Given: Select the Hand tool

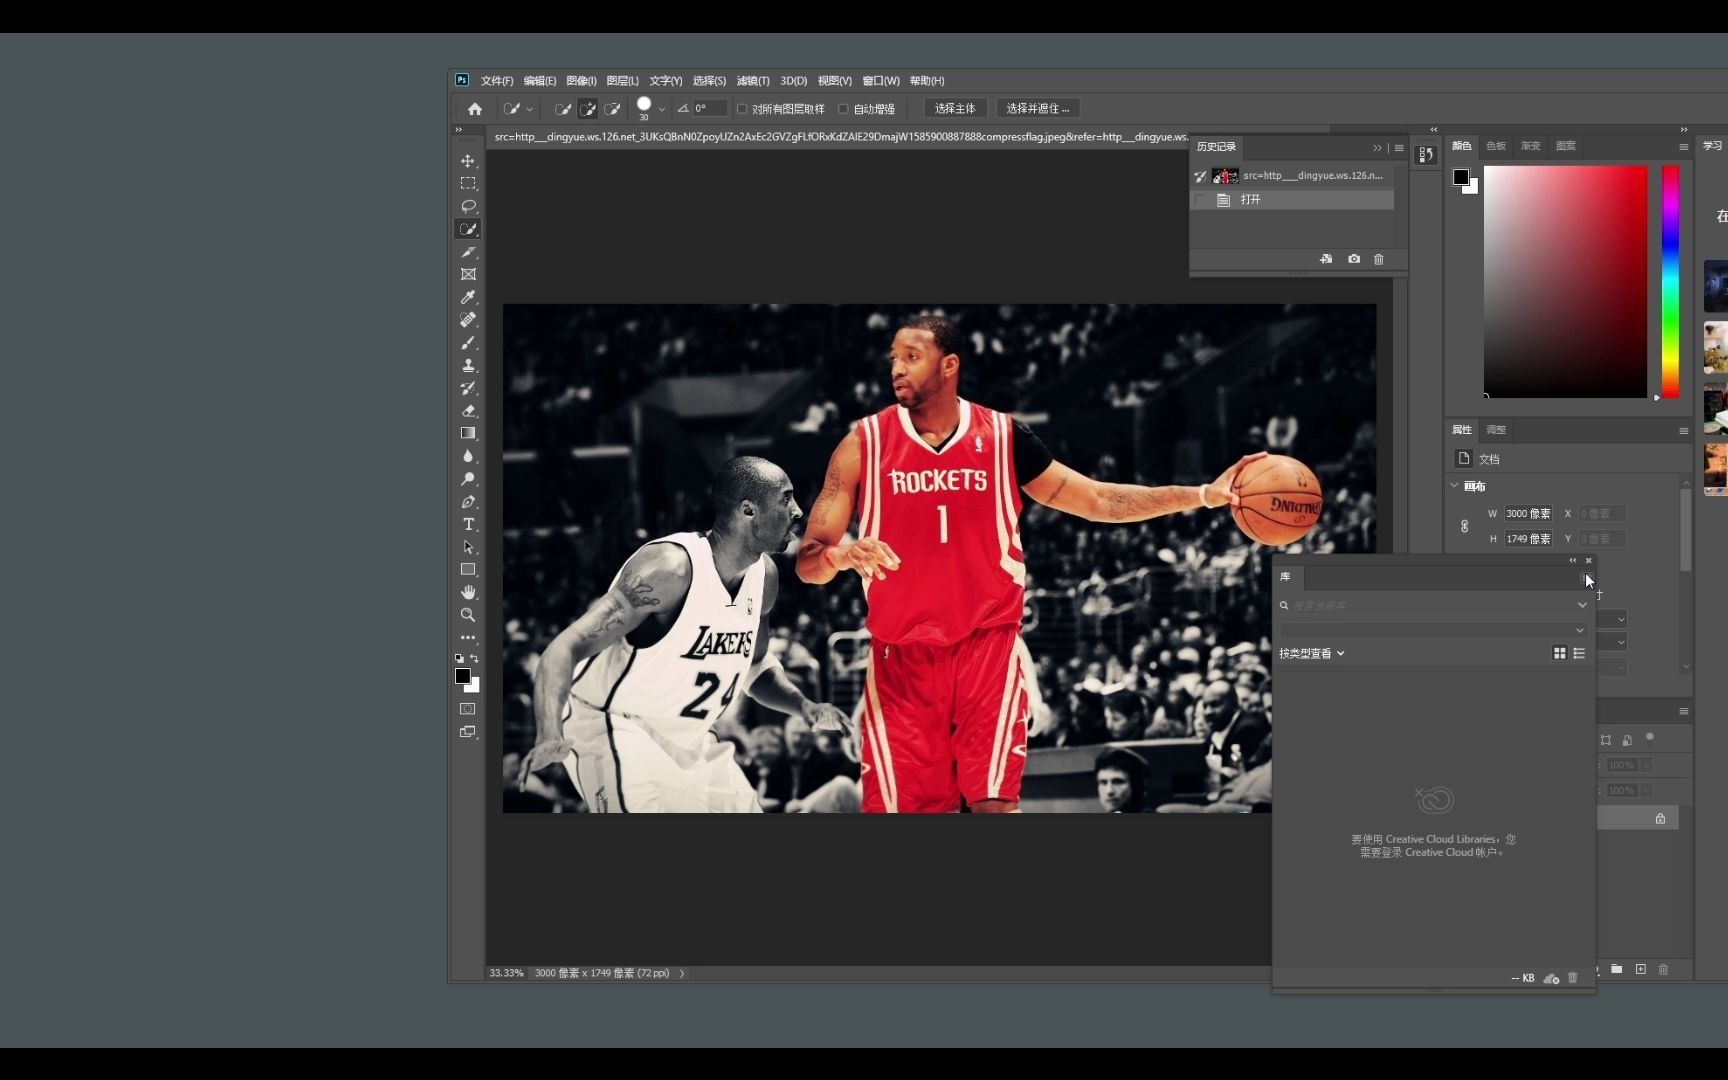Looking at the screenshot, I should 468,592.
